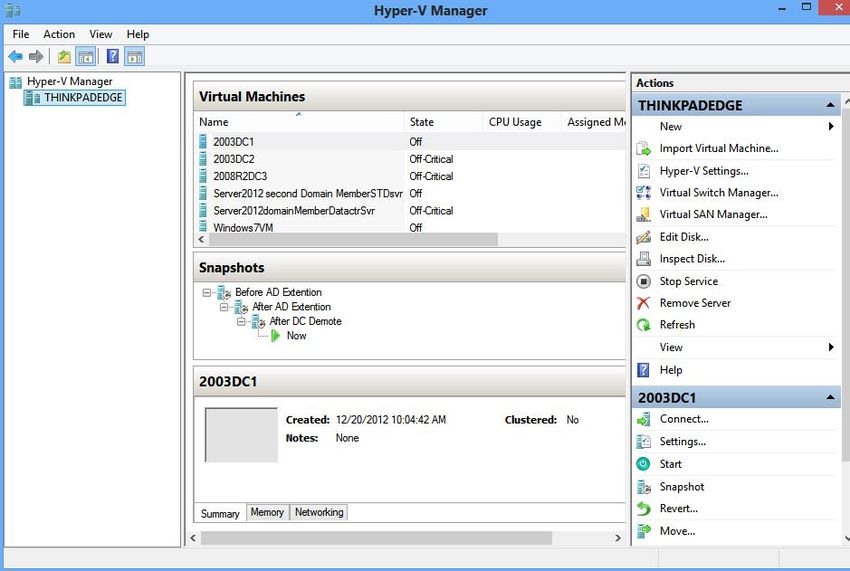This screenshot has width=850, height=571.
Task: Click the Revert green arrow icon
Action: 643,509
